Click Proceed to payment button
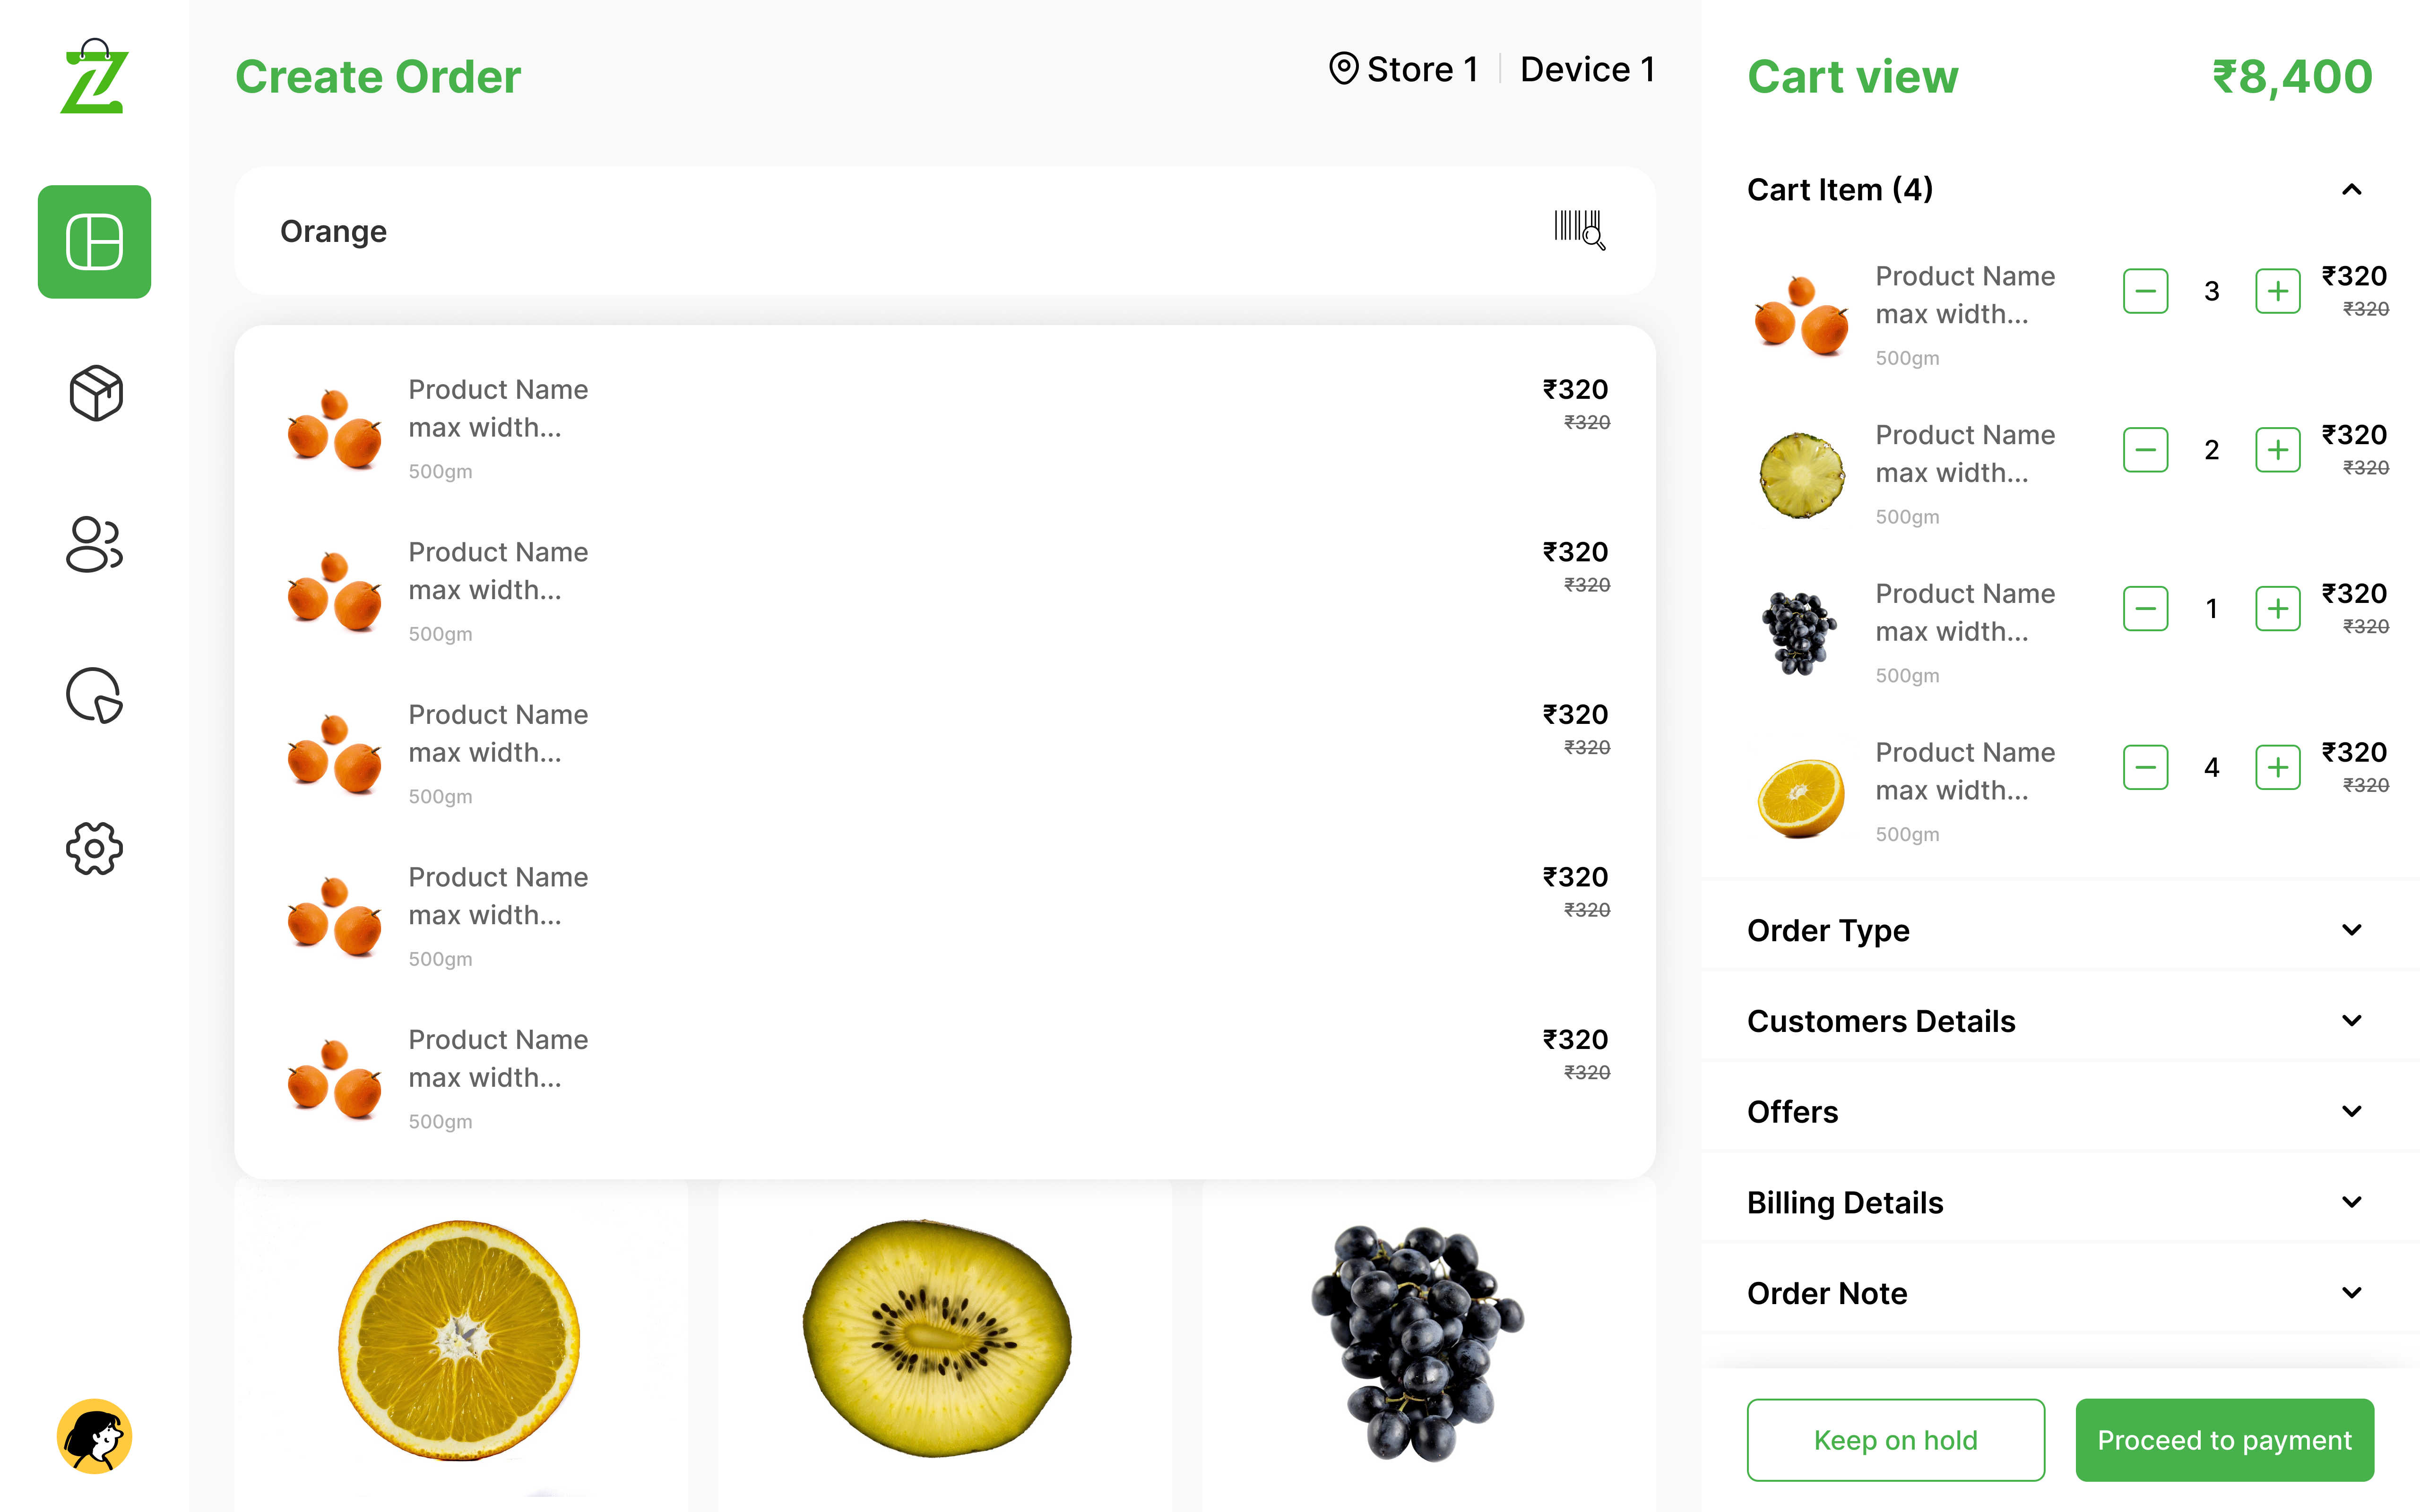Viewport: 2420px width, 1512px height. (x=2224, y=1440)
